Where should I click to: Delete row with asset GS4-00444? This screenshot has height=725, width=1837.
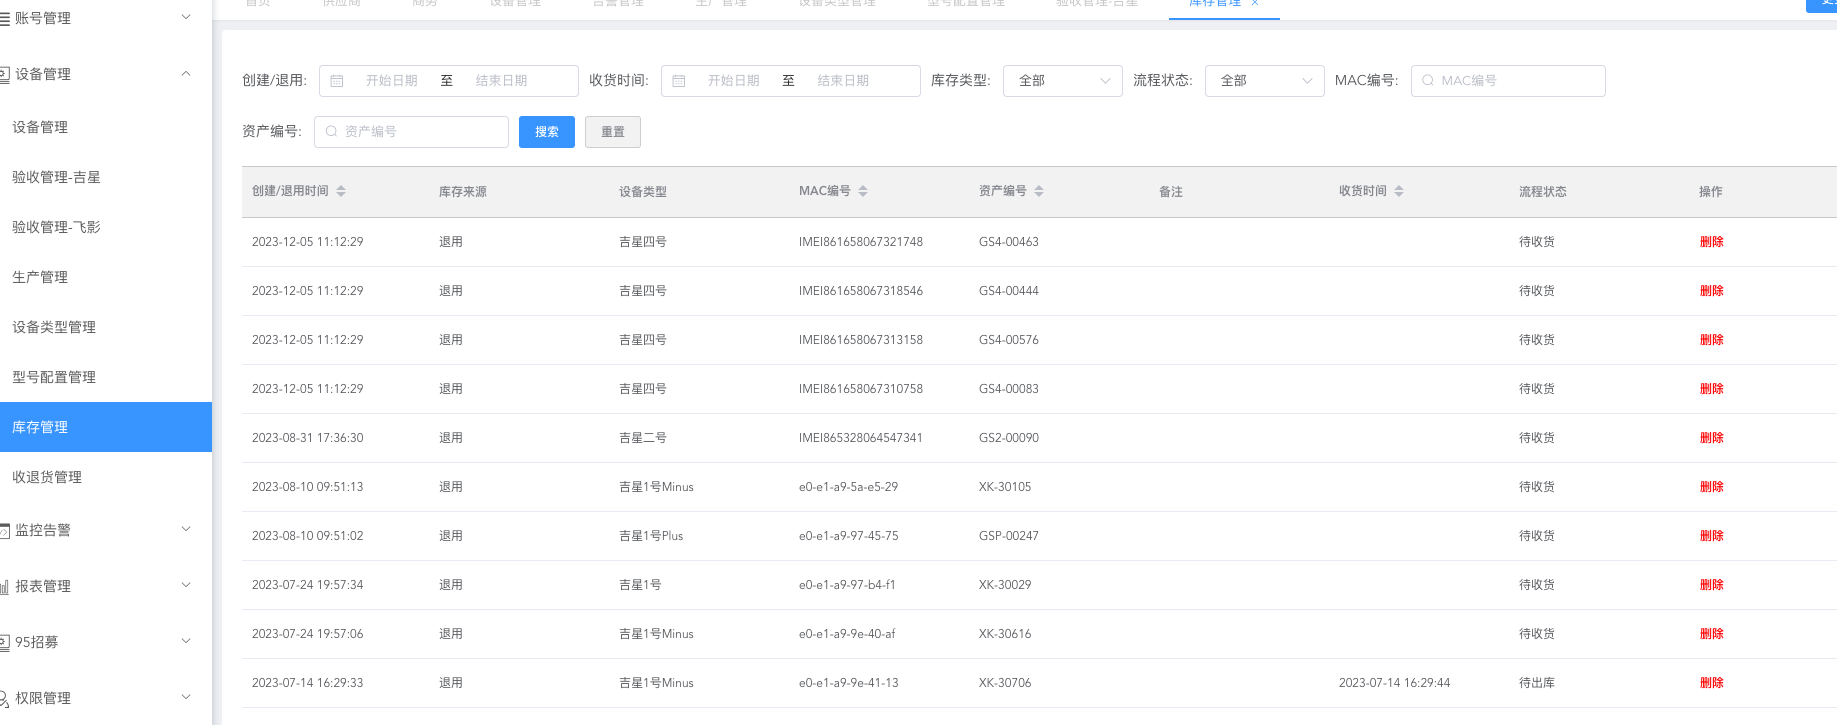tap(1711, 291)
